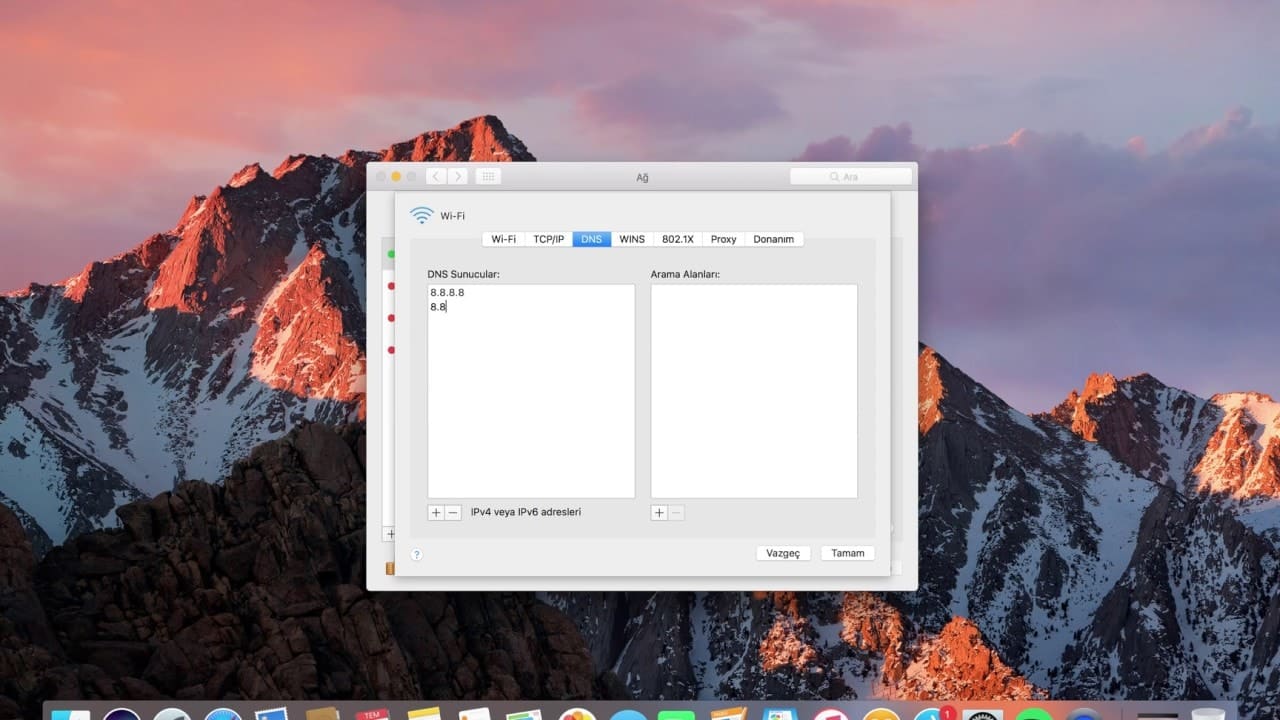Open the Donanım tab
The image size is (1280, 720).
773,239
